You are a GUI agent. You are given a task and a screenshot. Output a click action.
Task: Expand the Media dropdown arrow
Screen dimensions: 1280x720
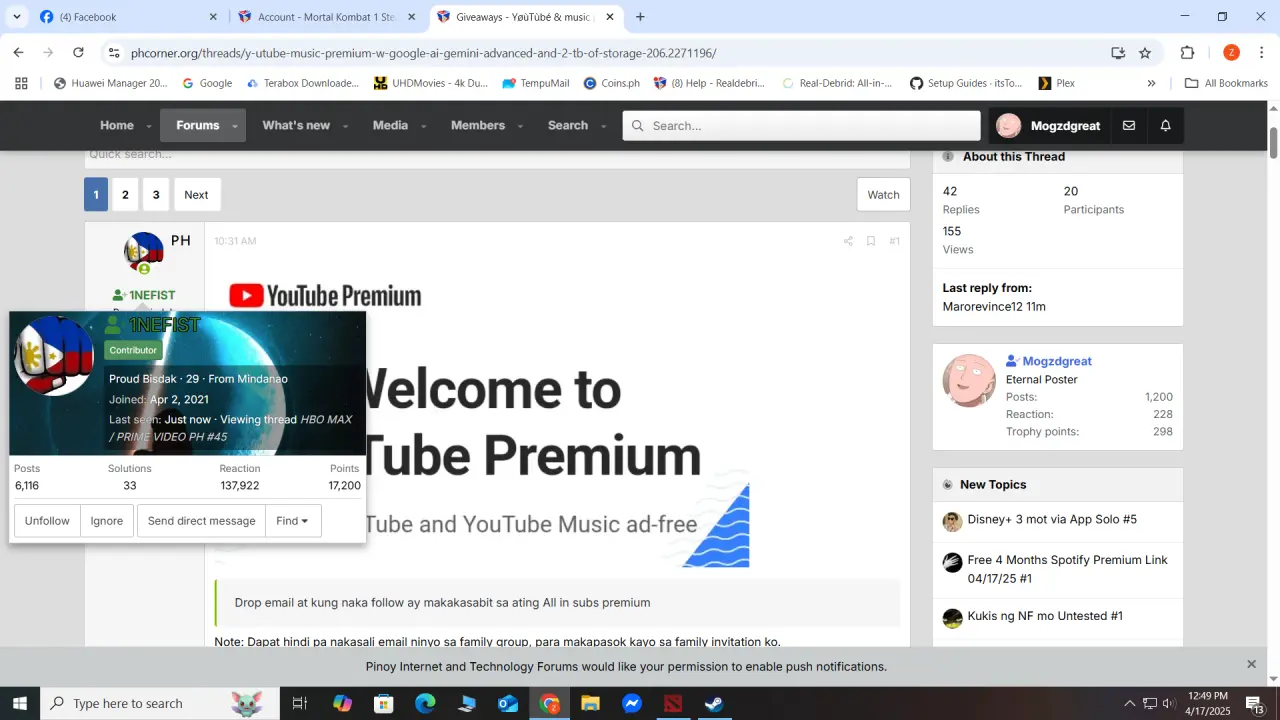click(x=424, y=127)
